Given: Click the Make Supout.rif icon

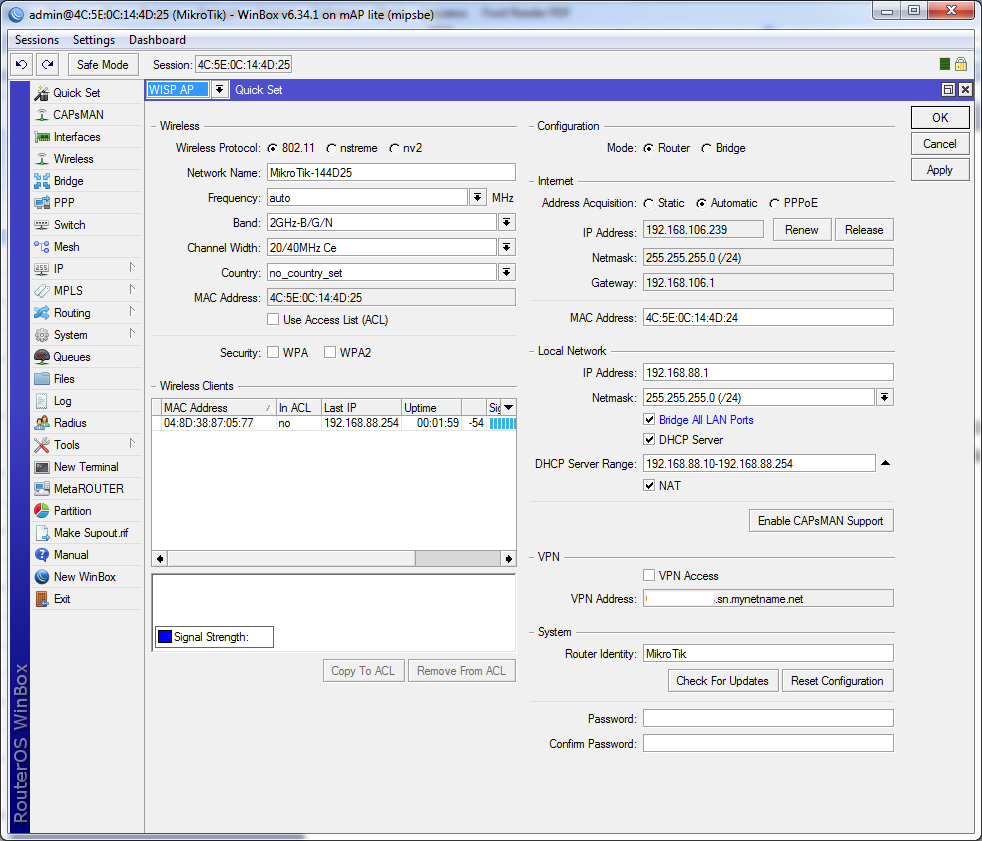Looking at the screenshot, I should 42,533.
